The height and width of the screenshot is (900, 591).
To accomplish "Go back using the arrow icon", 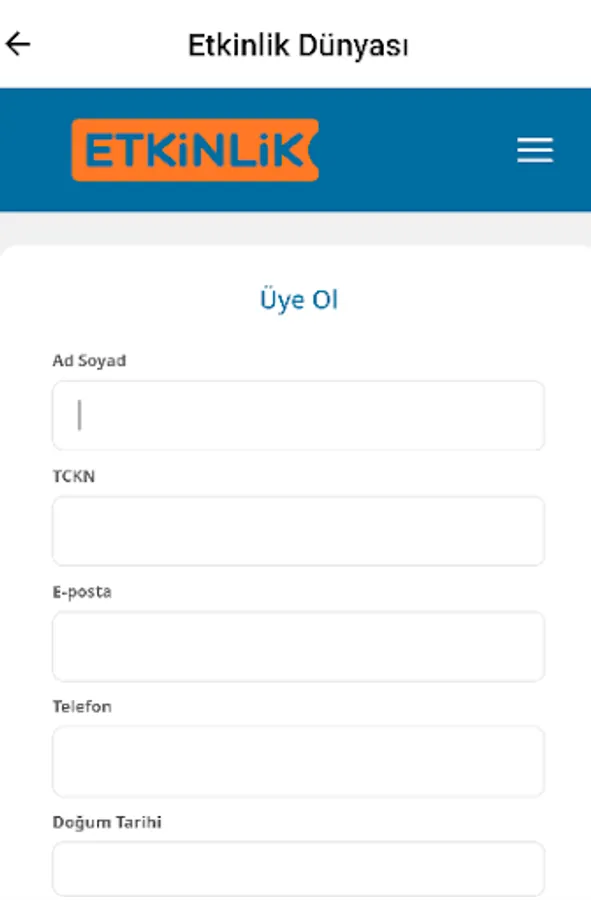I will tap(18, 44).
